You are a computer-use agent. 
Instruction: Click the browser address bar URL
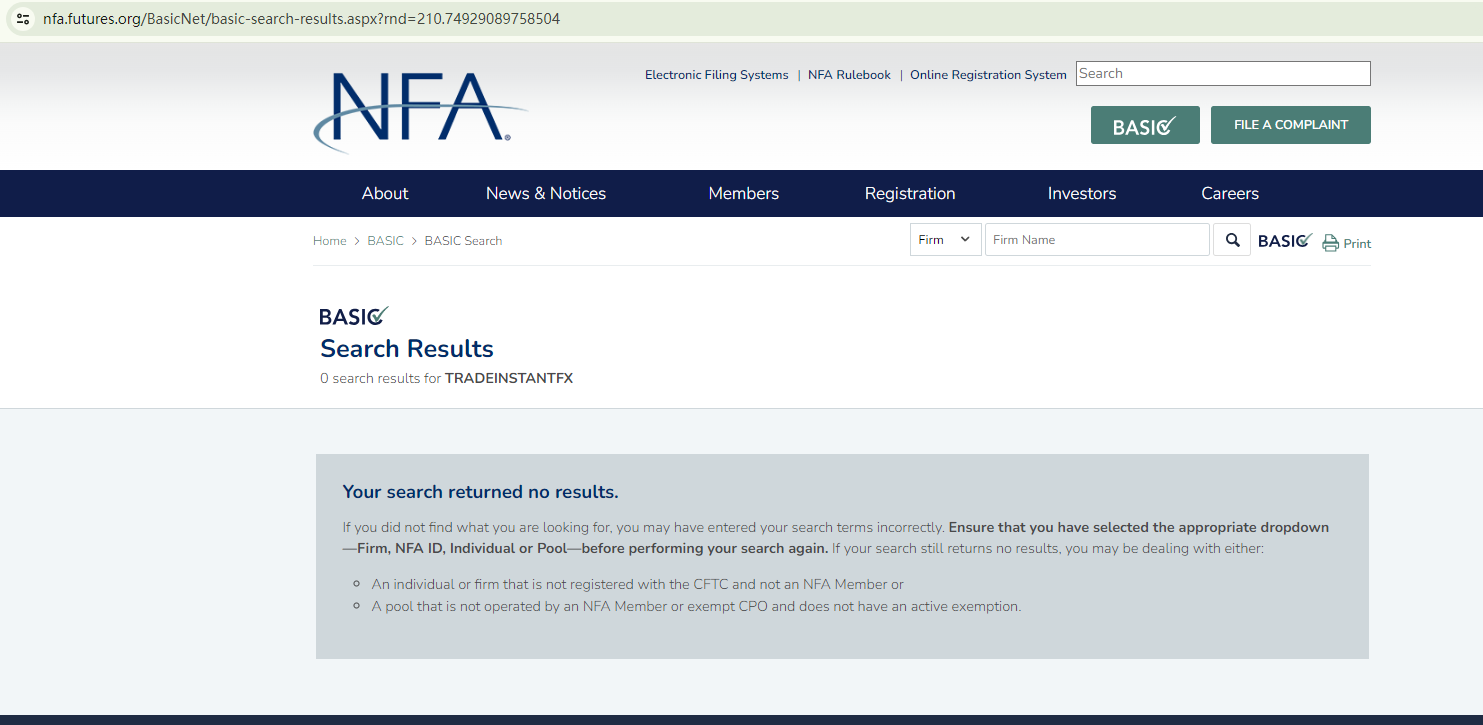[301, 19]
